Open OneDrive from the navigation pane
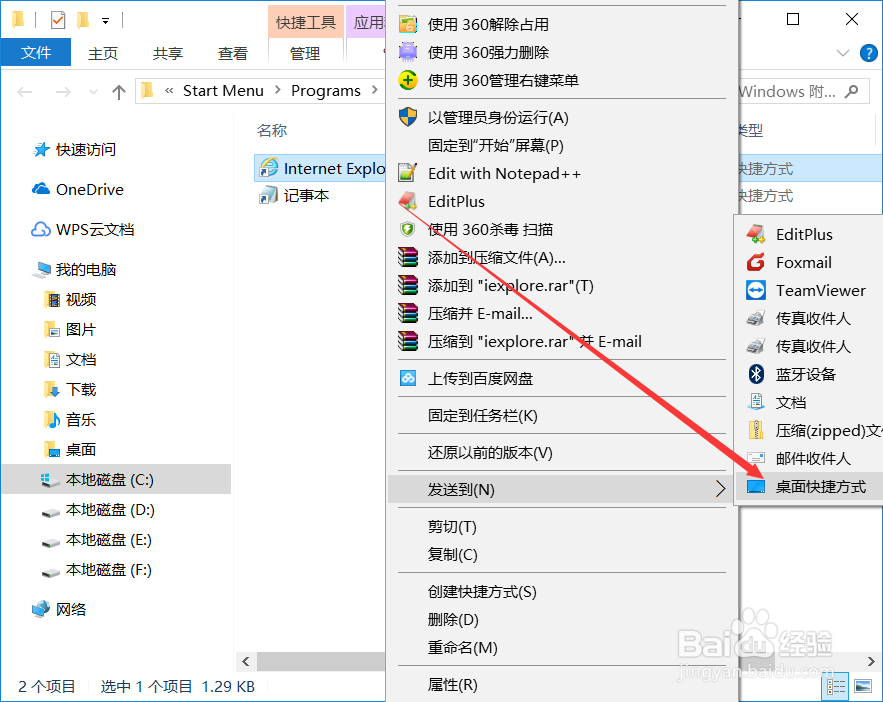The image size is (883, 702). click(88, 189)
